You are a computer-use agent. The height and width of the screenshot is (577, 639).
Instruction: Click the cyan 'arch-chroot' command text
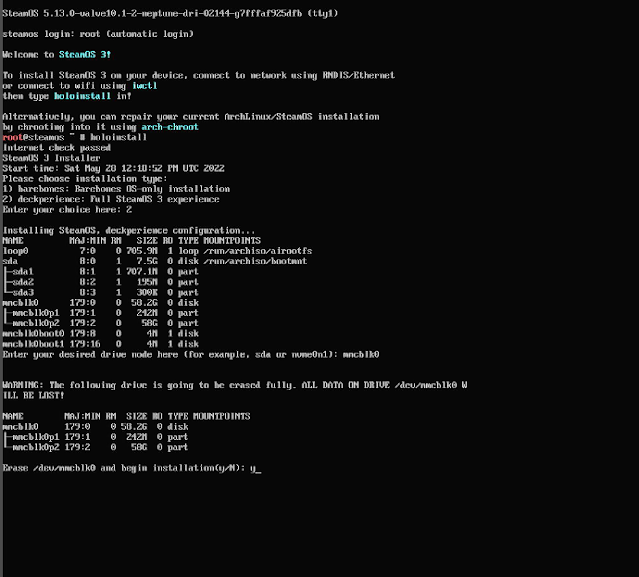pos(170,127)
